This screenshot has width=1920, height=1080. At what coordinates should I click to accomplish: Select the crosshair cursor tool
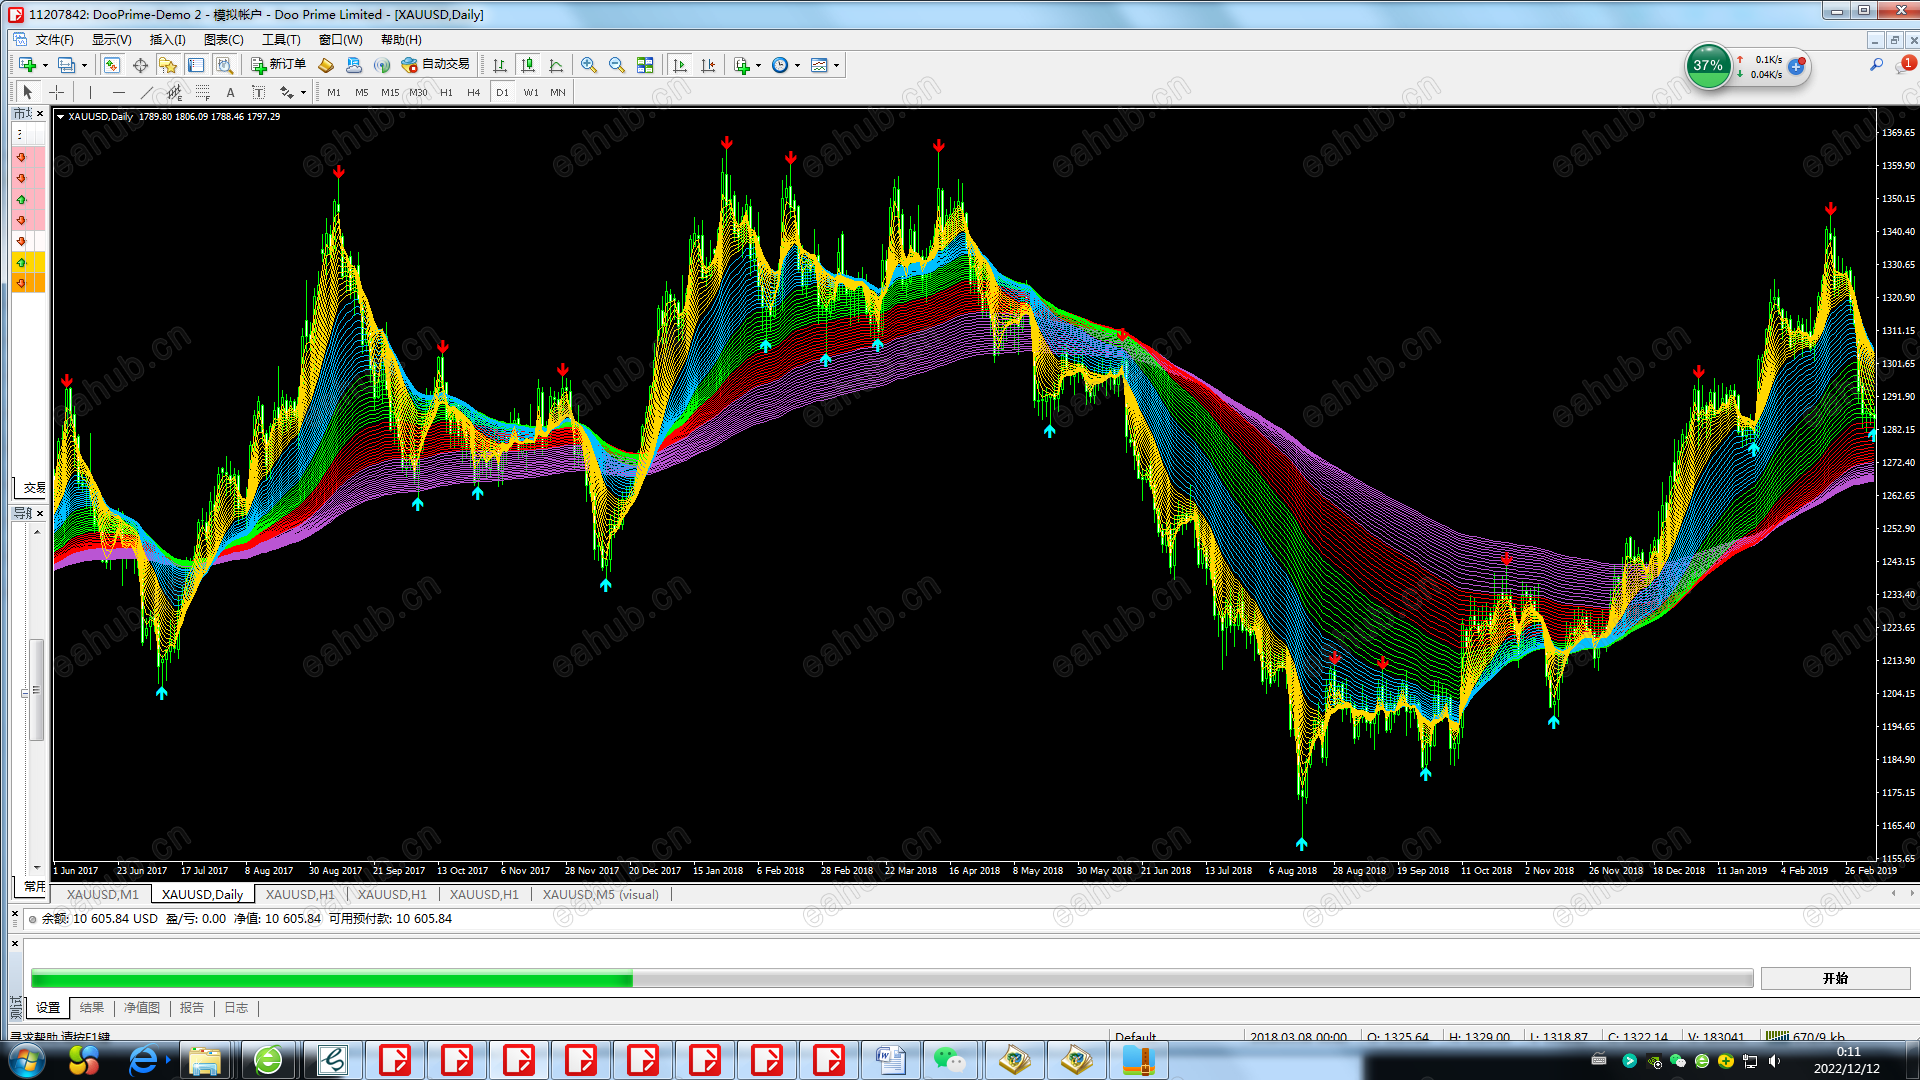[57, 92]
